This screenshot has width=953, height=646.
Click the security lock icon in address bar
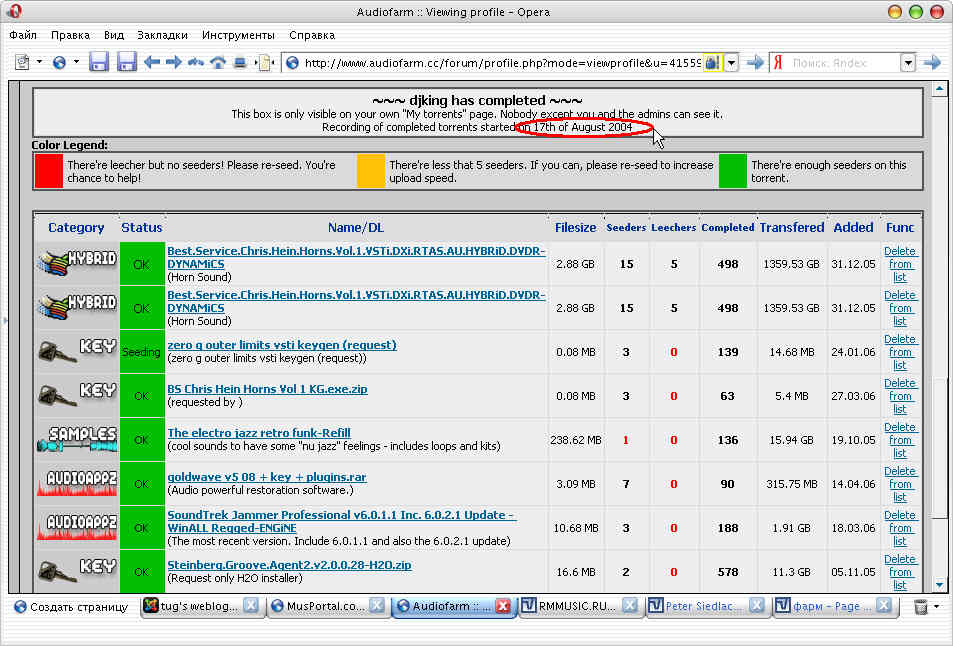click(x=712, y=63)
